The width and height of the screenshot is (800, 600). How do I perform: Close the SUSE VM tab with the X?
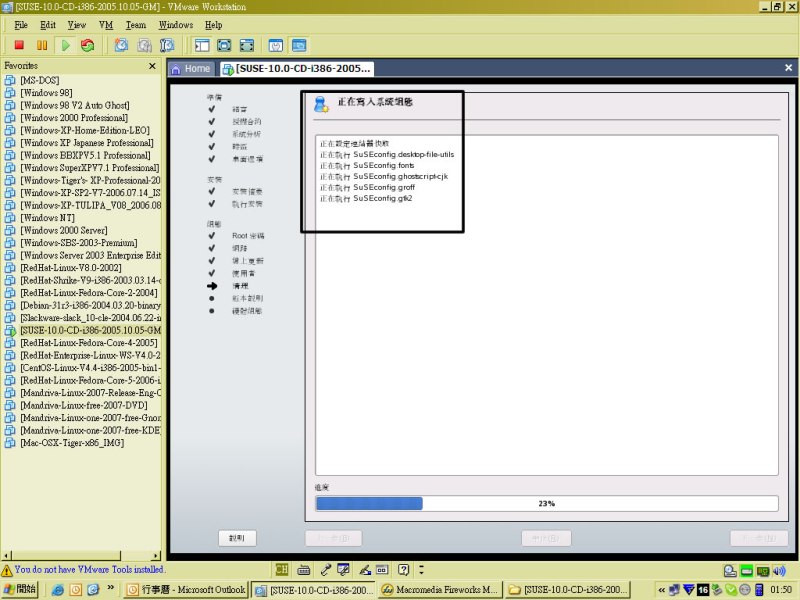(x=788, y=68)
